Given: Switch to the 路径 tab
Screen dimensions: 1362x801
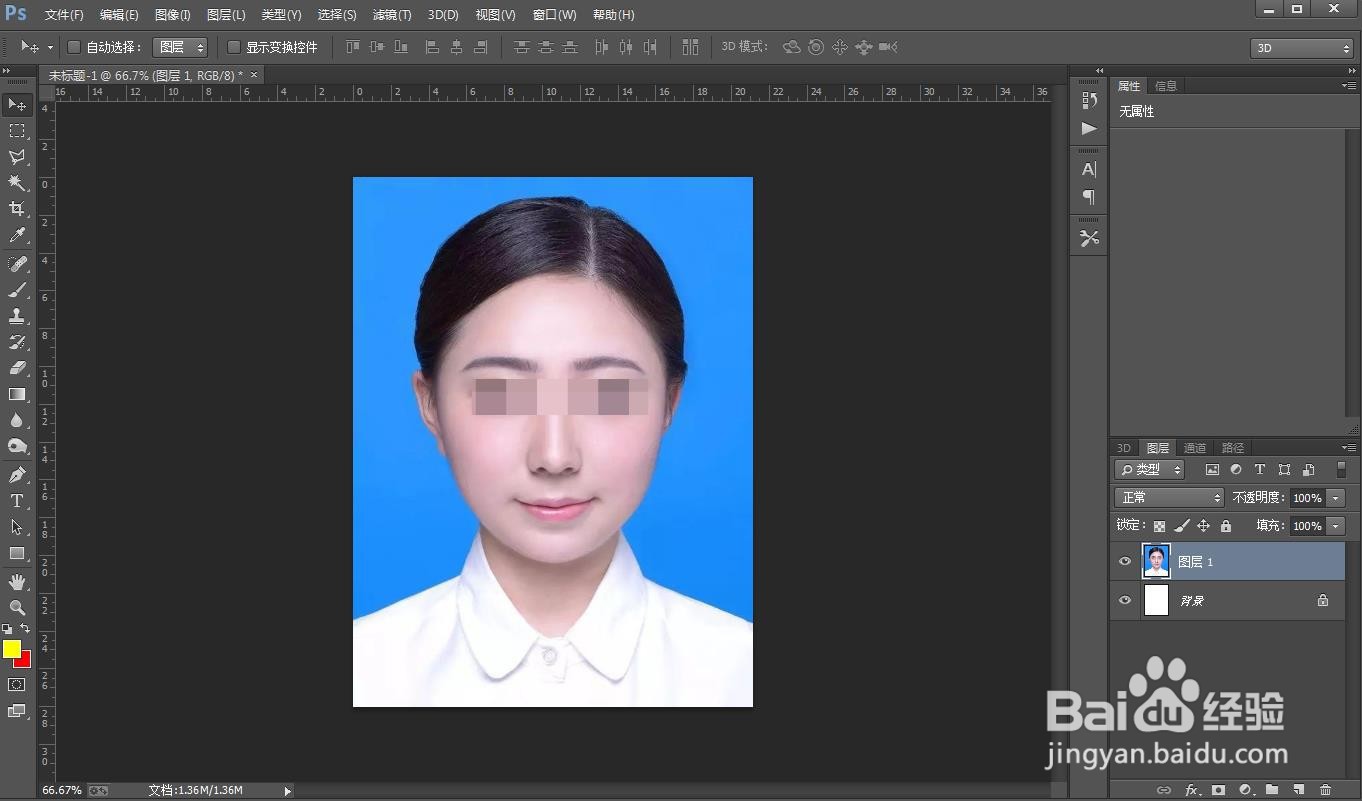Looking at the screenshot, I should point(1233,448).
